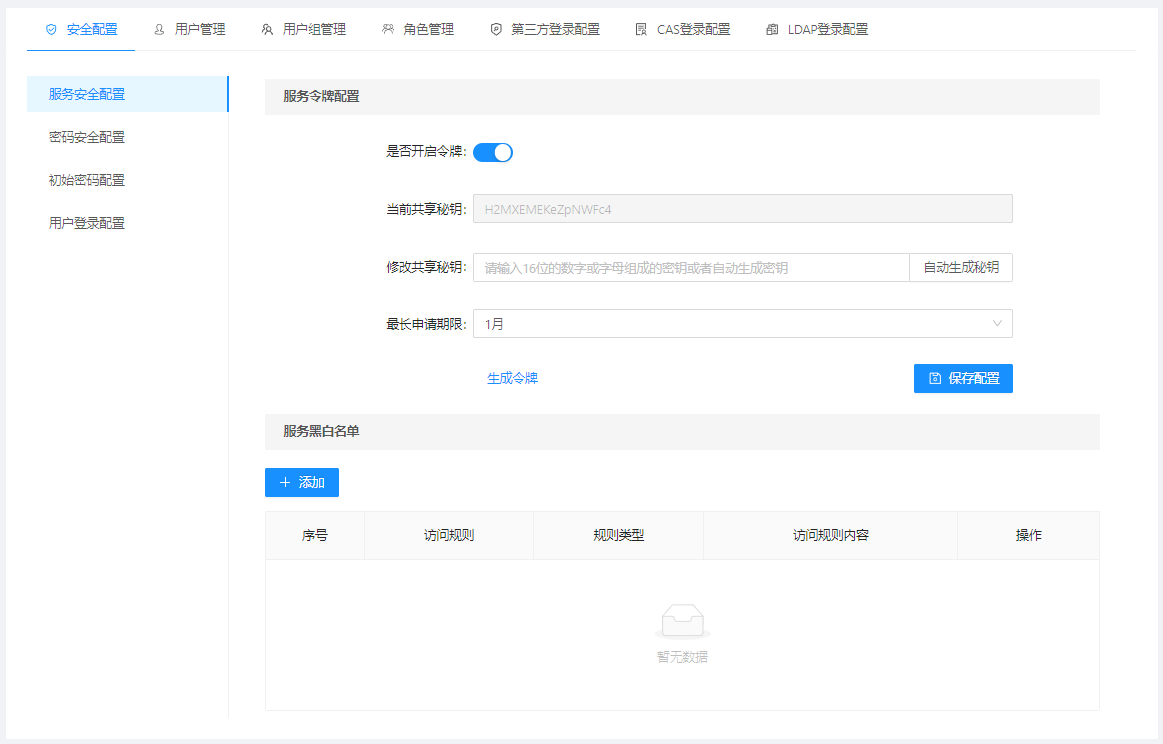Click the 自动生成秘钥 button
The width and height of the screenshot is (1163, 744).
[961, 268]
